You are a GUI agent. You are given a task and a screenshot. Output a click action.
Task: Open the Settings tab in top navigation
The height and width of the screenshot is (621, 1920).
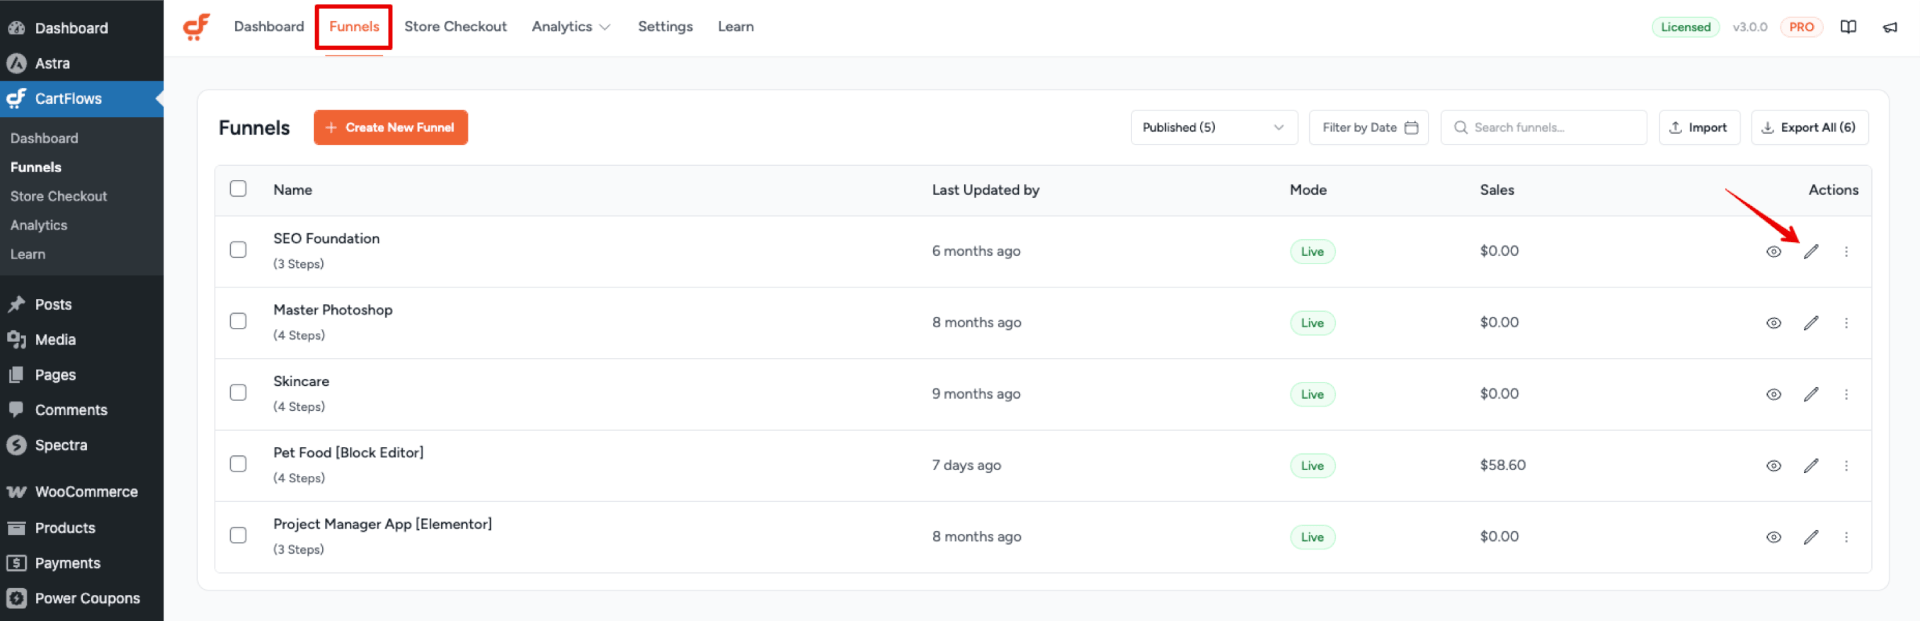tap(665, 27)
